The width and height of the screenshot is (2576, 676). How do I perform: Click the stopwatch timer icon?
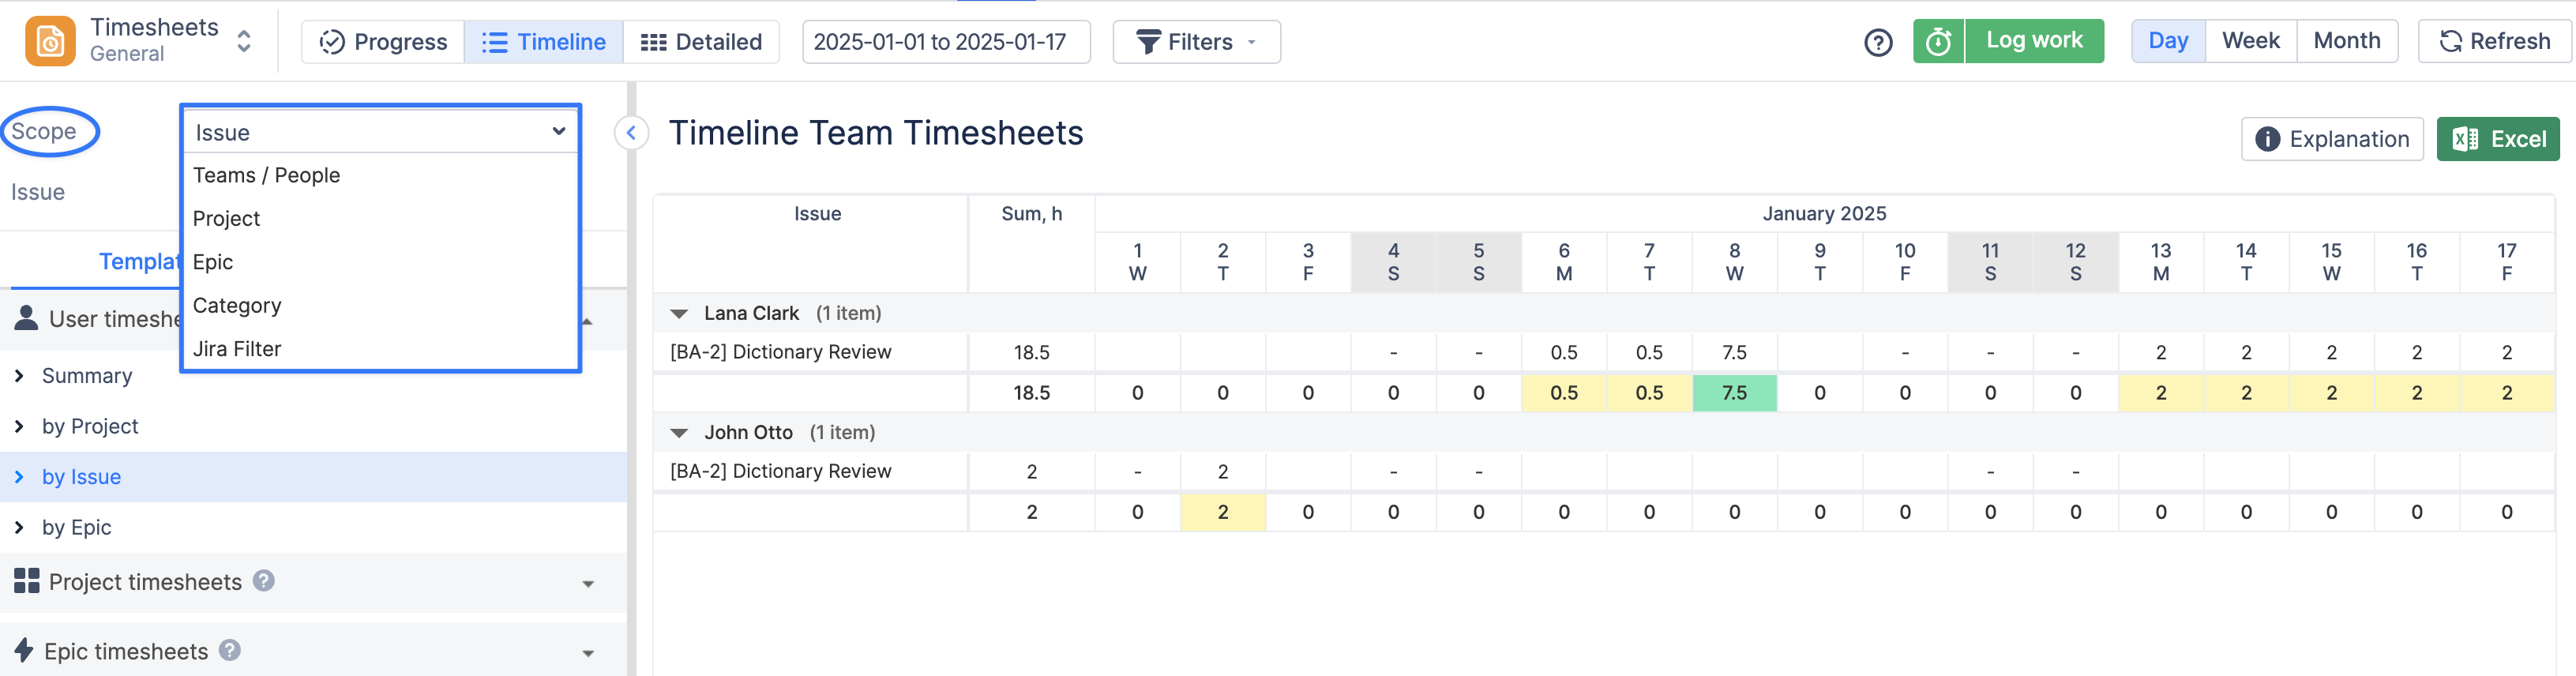[x=1938, y=41]
